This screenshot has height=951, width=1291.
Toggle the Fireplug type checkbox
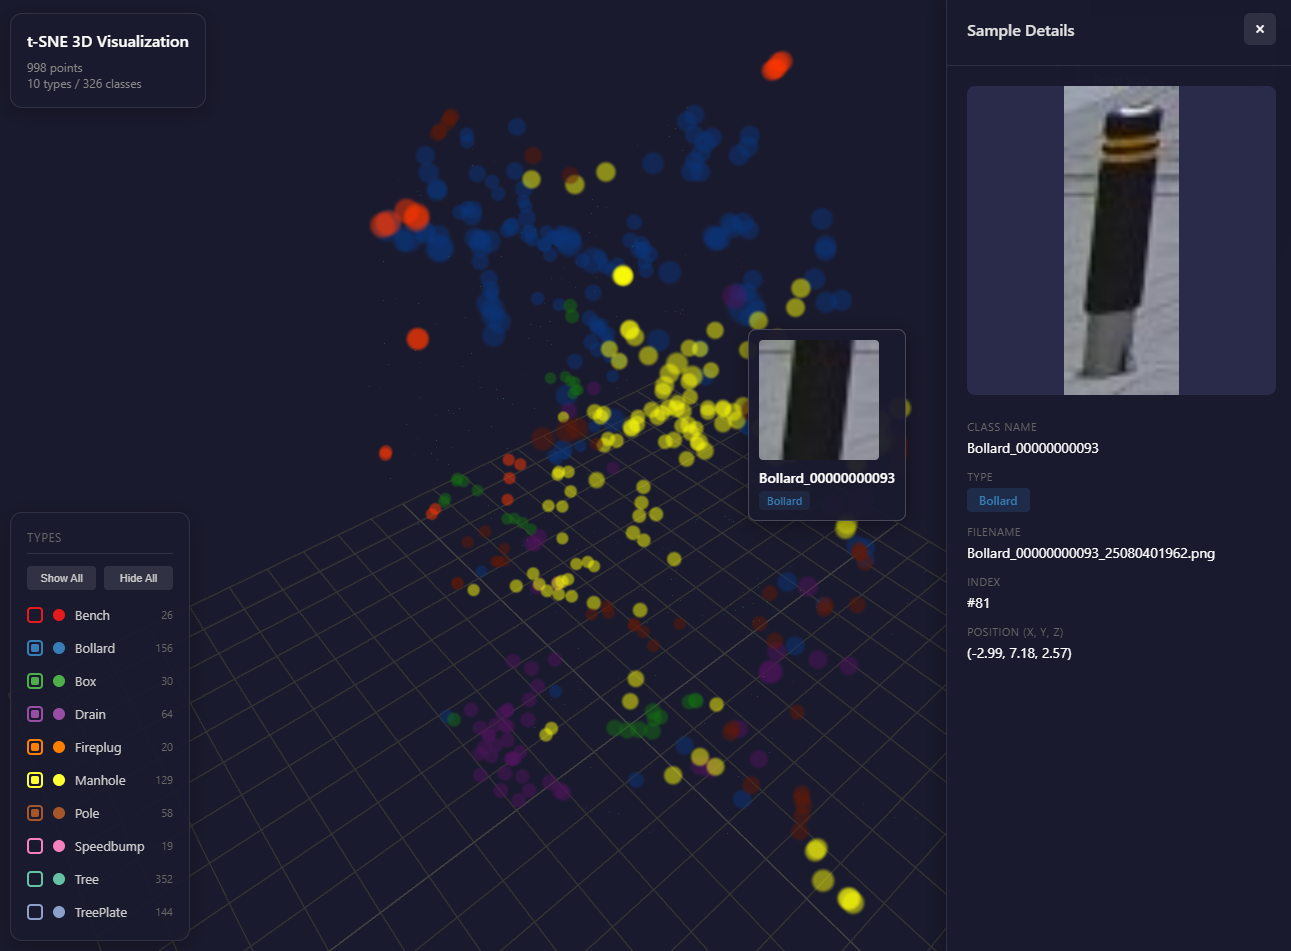[35, 747]
